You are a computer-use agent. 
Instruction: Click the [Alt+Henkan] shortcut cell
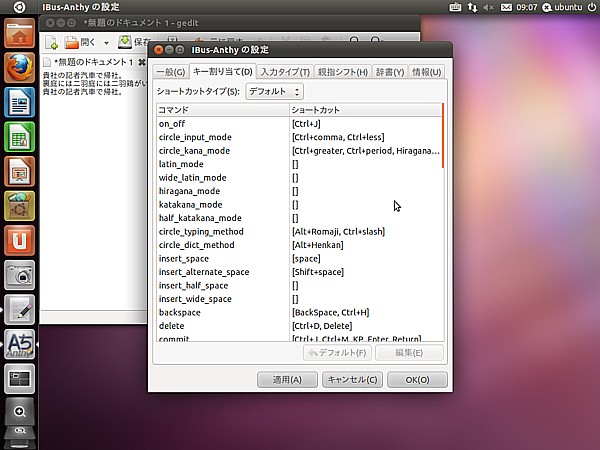pyautogui.click(x=318, y=245)
